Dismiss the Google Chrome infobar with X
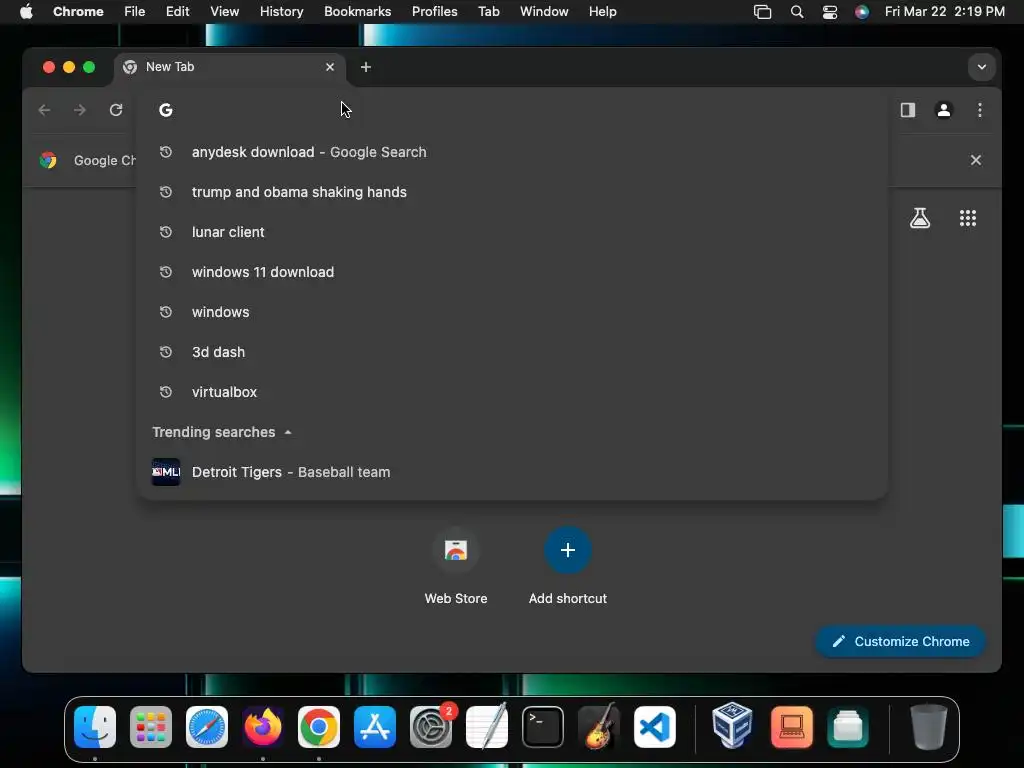This screenshot has width=1024, height=768. point(976,160)
